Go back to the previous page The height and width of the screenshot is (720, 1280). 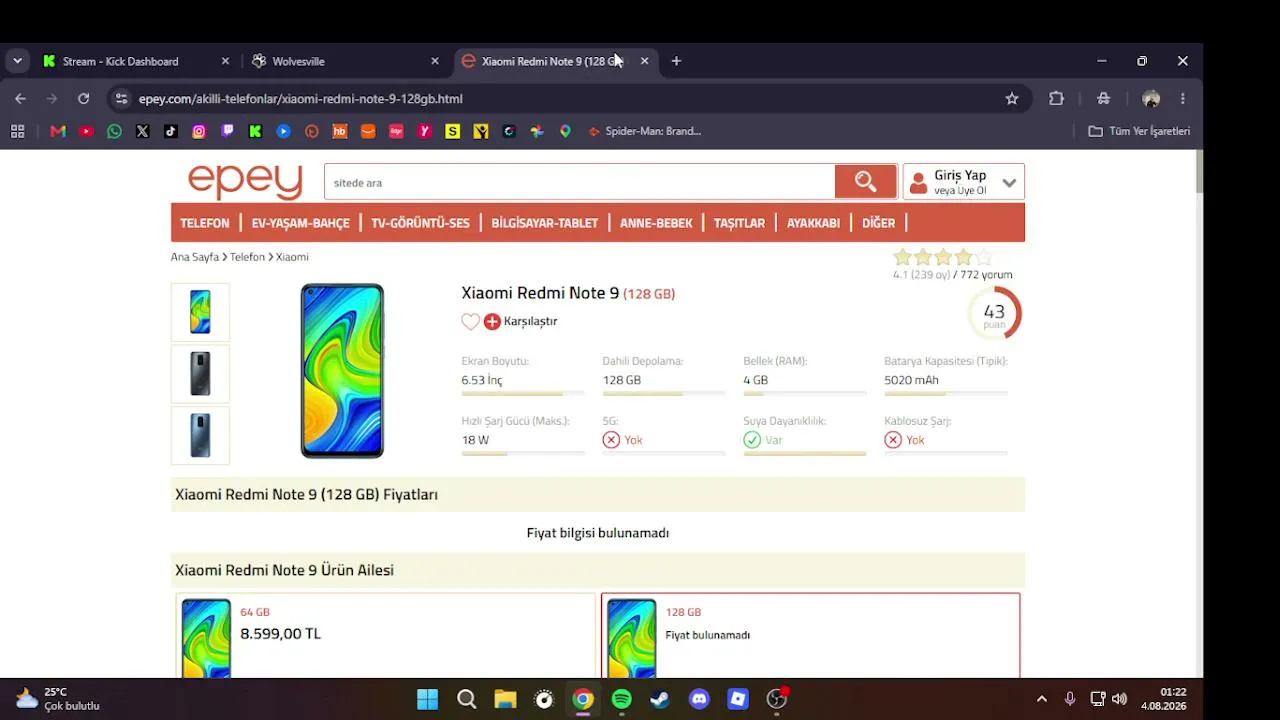click(x=20, y=99)
